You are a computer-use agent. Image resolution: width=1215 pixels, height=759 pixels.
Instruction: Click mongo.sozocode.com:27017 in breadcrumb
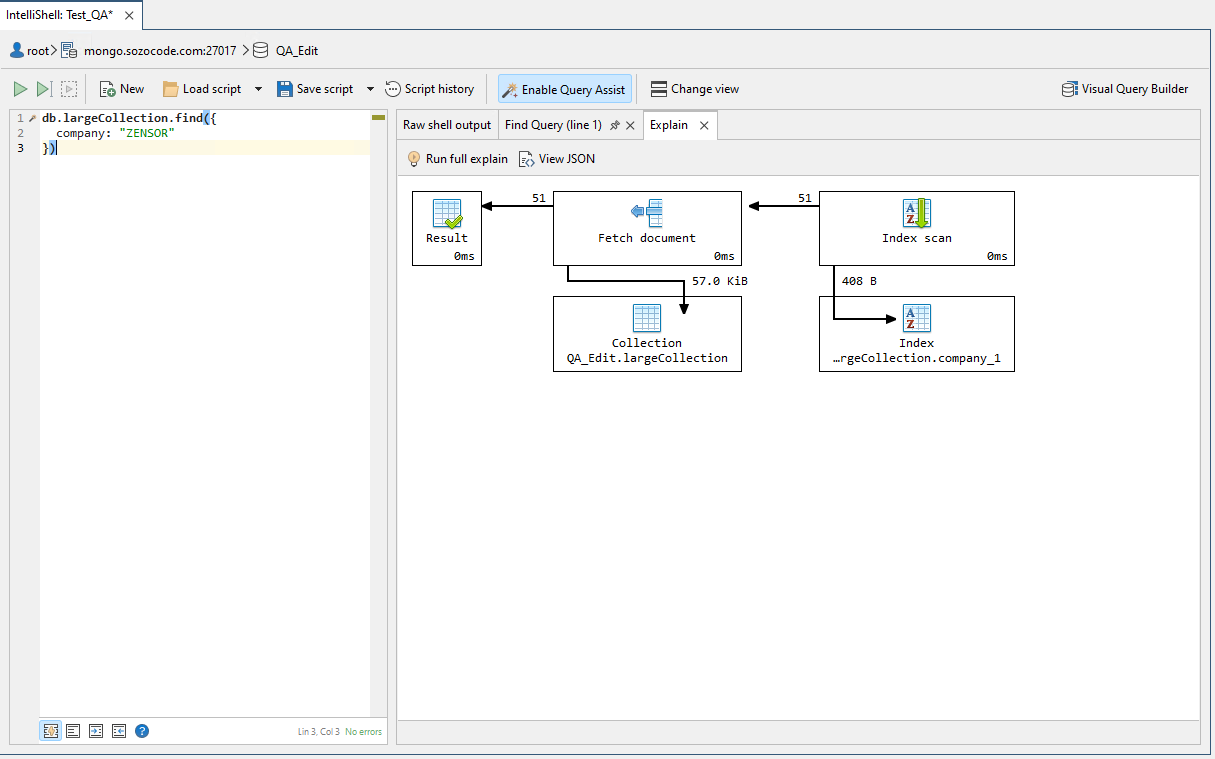(x=148, y=50)
